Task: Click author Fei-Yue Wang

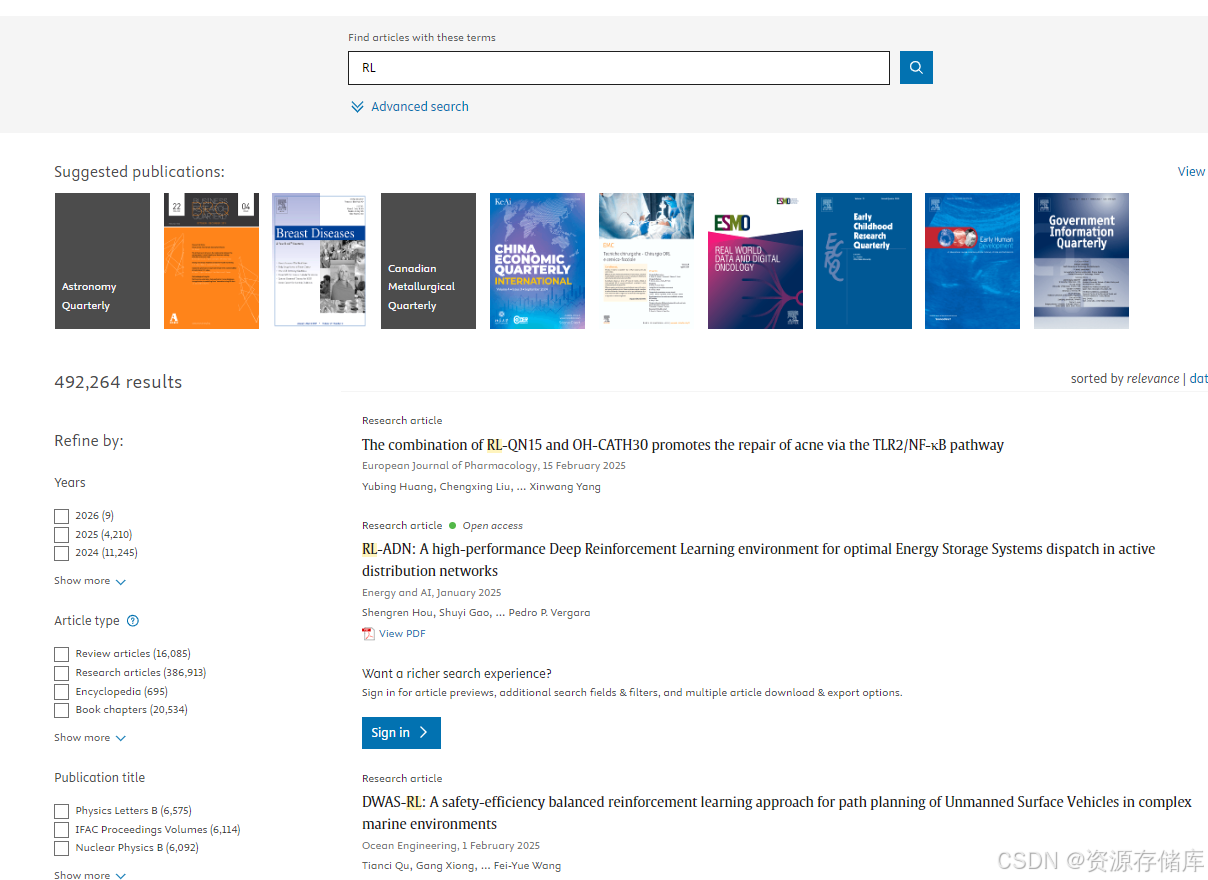Action: click(527, 866)
